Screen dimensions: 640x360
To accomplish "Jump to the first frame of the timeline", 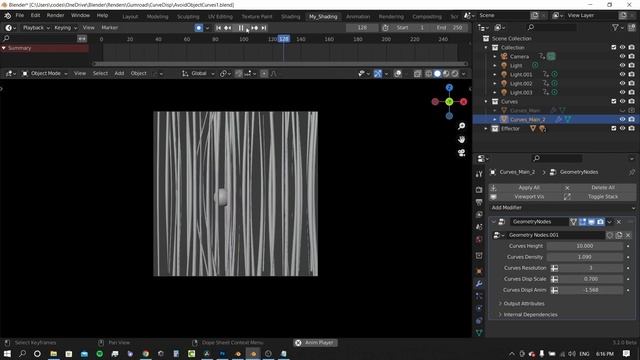I will coord(218,28).
